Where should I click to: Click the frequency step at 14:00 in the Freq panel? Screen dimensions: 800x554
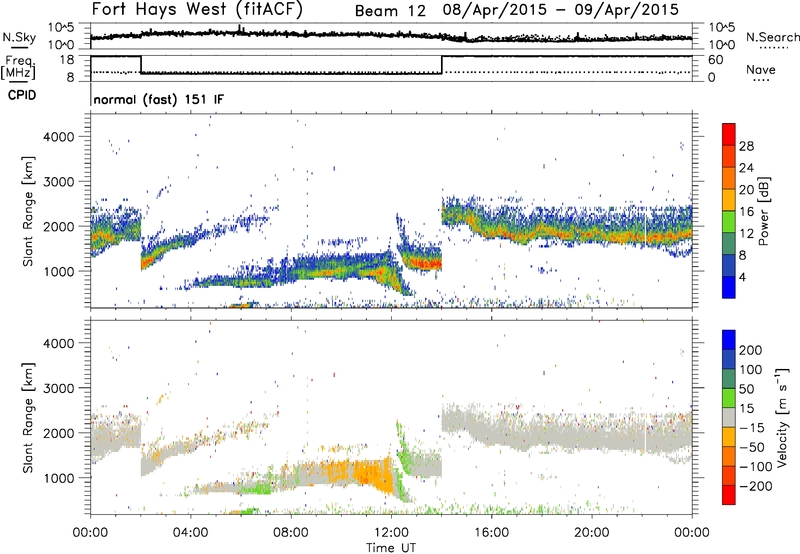[x=442, y=65]
